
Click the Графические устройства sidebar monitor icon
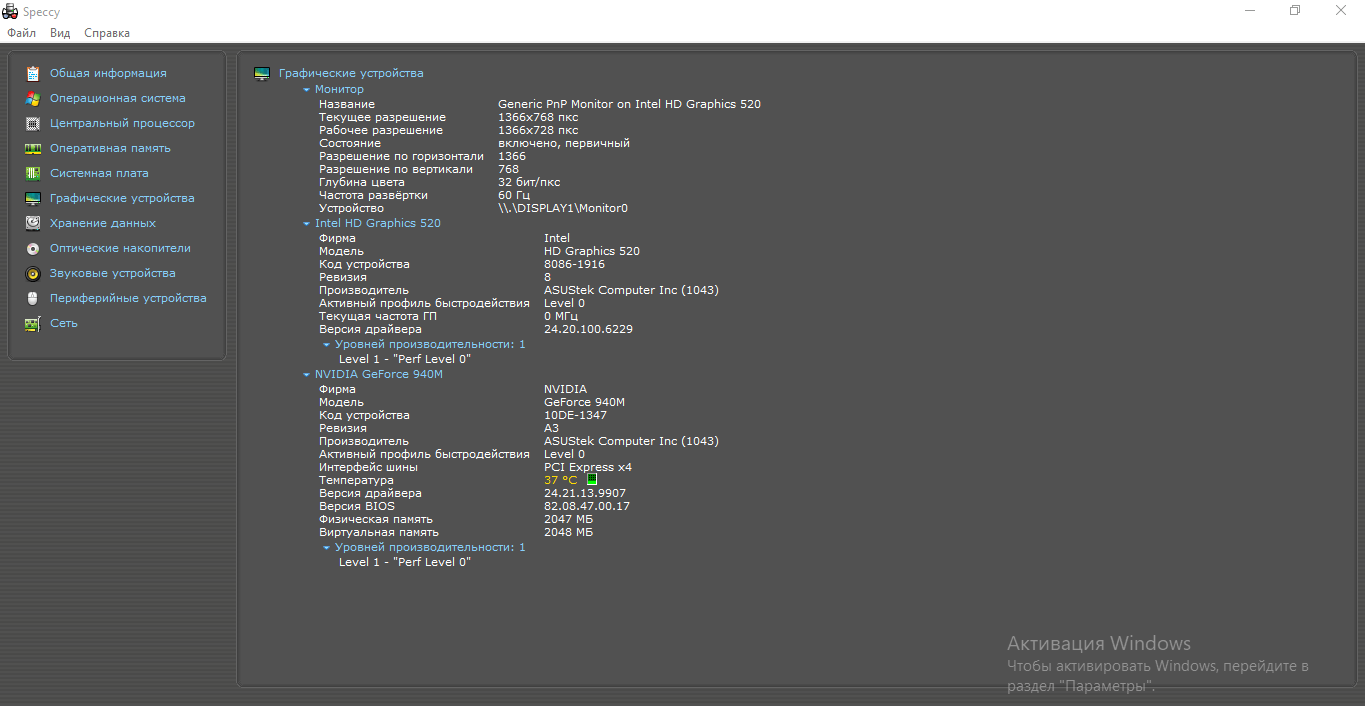tap(33, 198)
